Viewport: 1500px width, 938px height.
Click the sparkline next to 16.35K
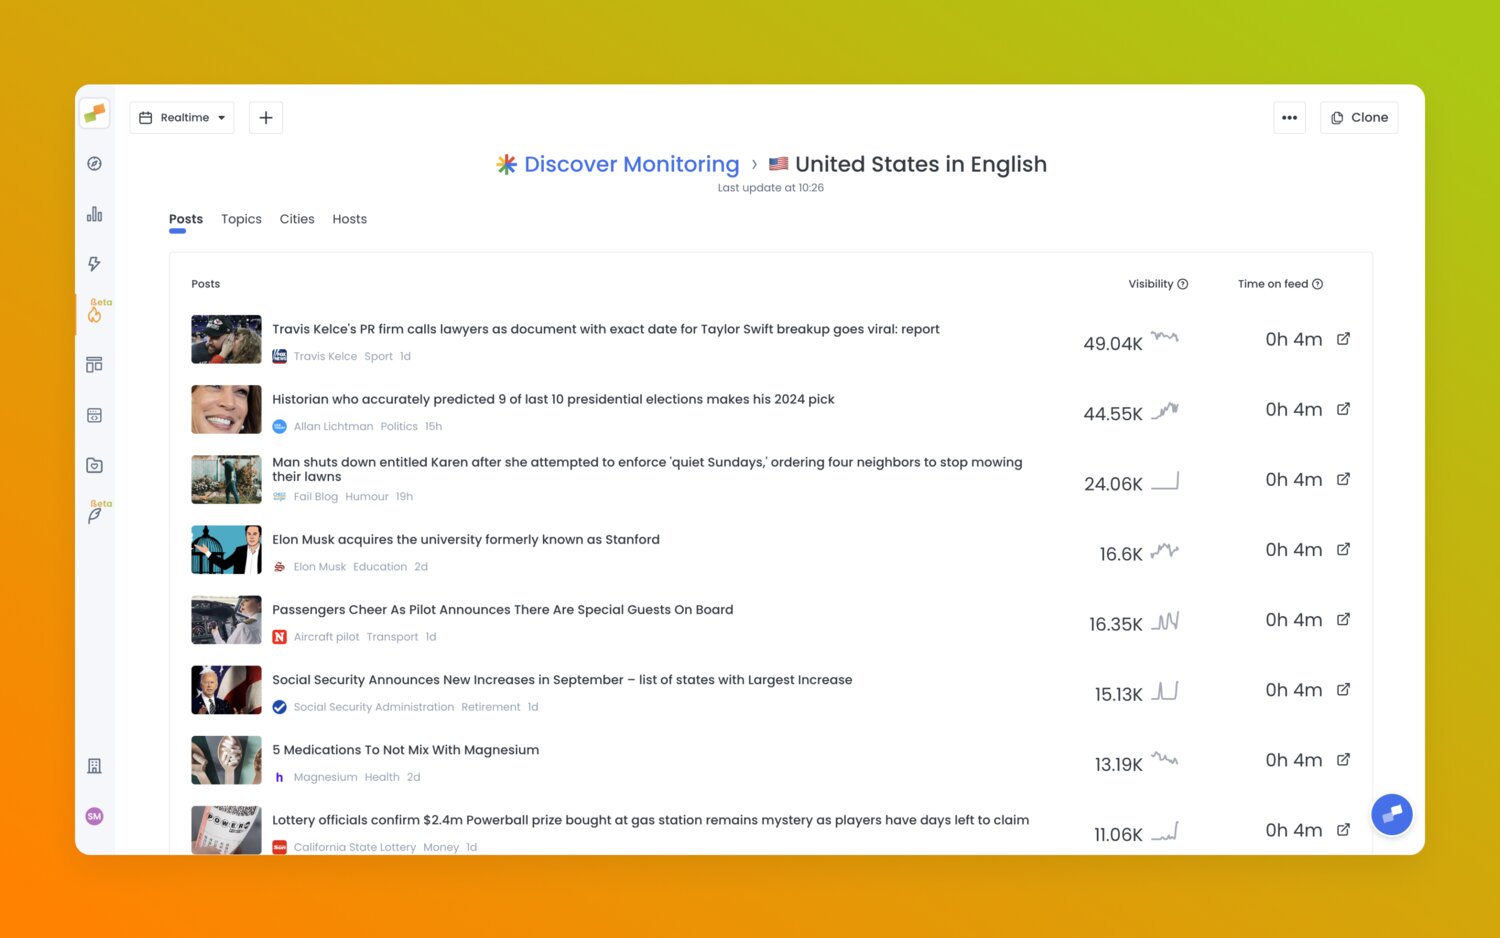pos(1165,621)
